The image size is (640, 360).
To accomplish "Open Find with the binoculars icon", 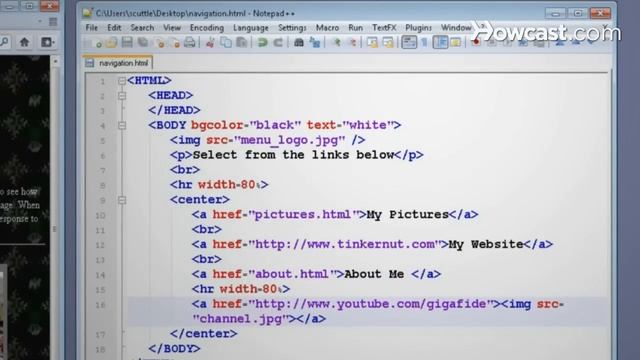I will pos(299,42).
